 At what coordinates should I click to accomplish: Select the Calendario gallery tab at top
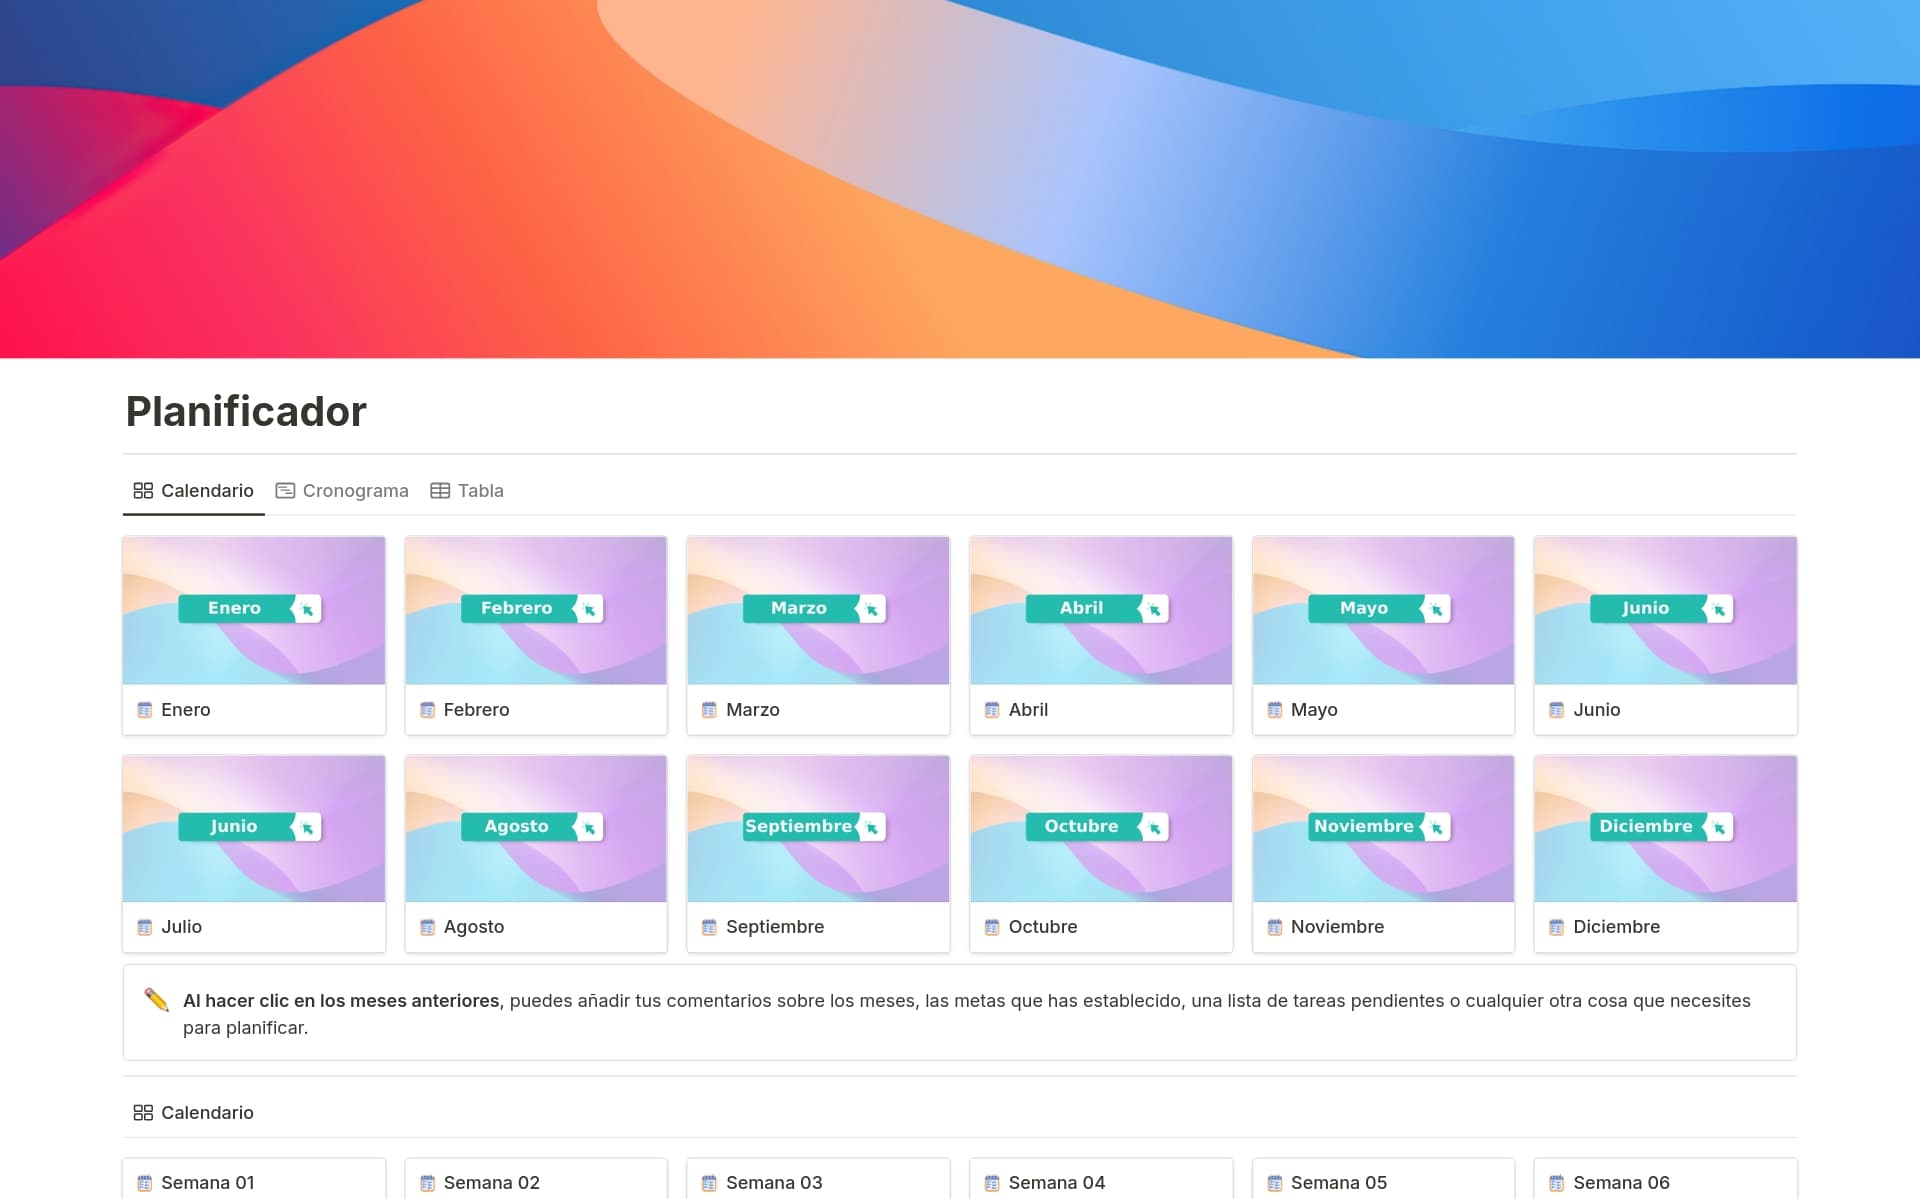pos(194,491)
